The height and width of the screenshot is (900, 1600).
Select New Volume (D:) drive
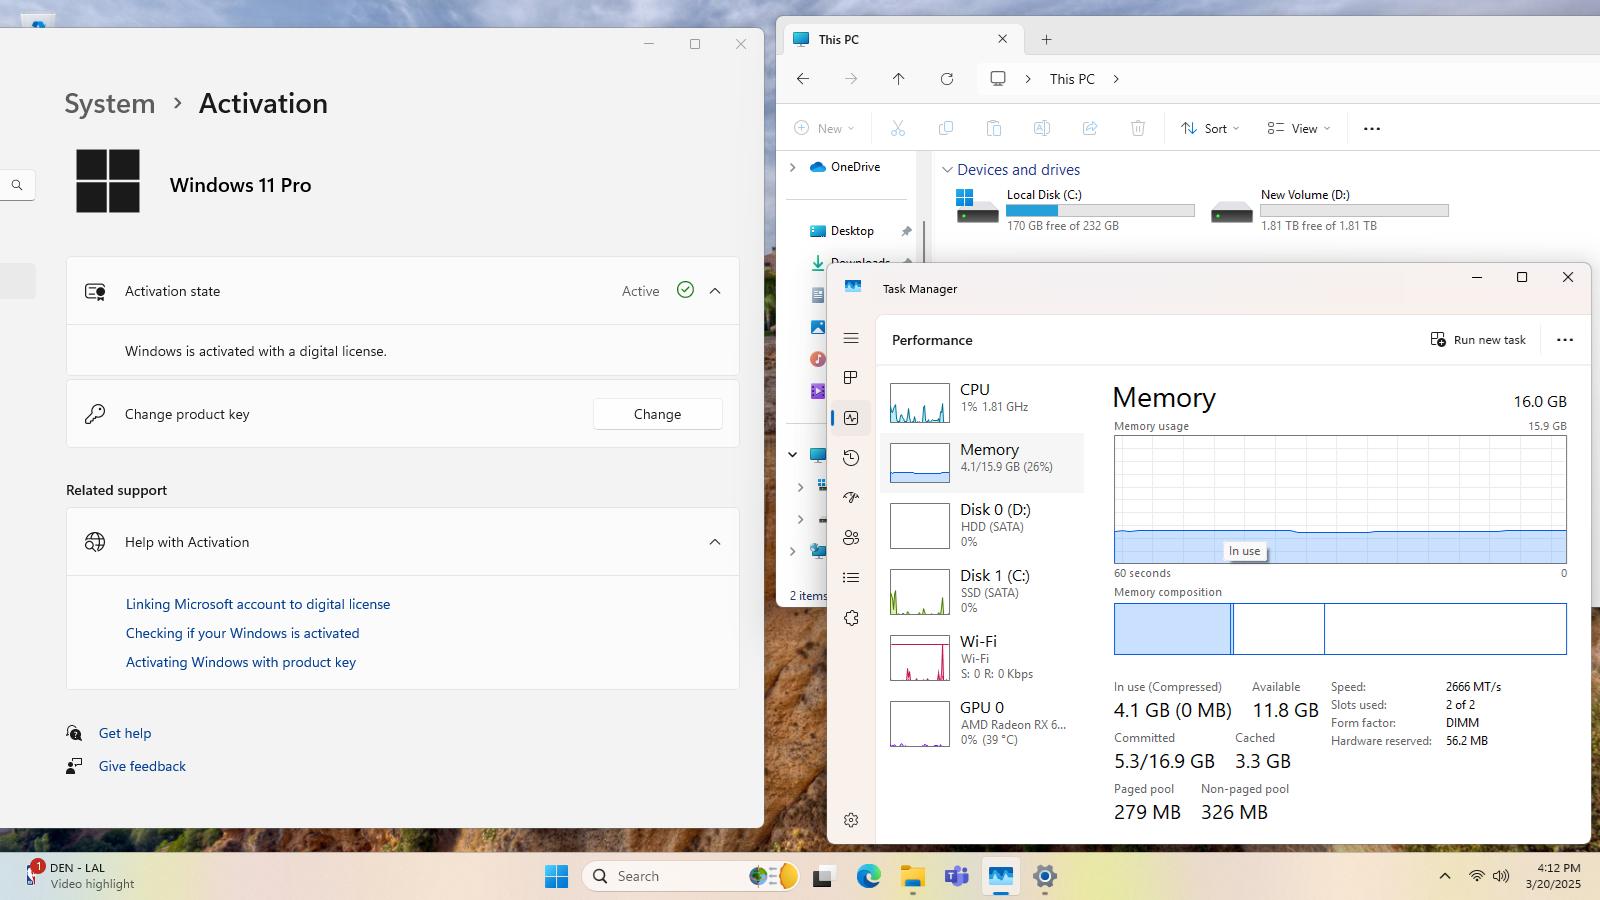pyautogui.click(x=1329, y=211)
